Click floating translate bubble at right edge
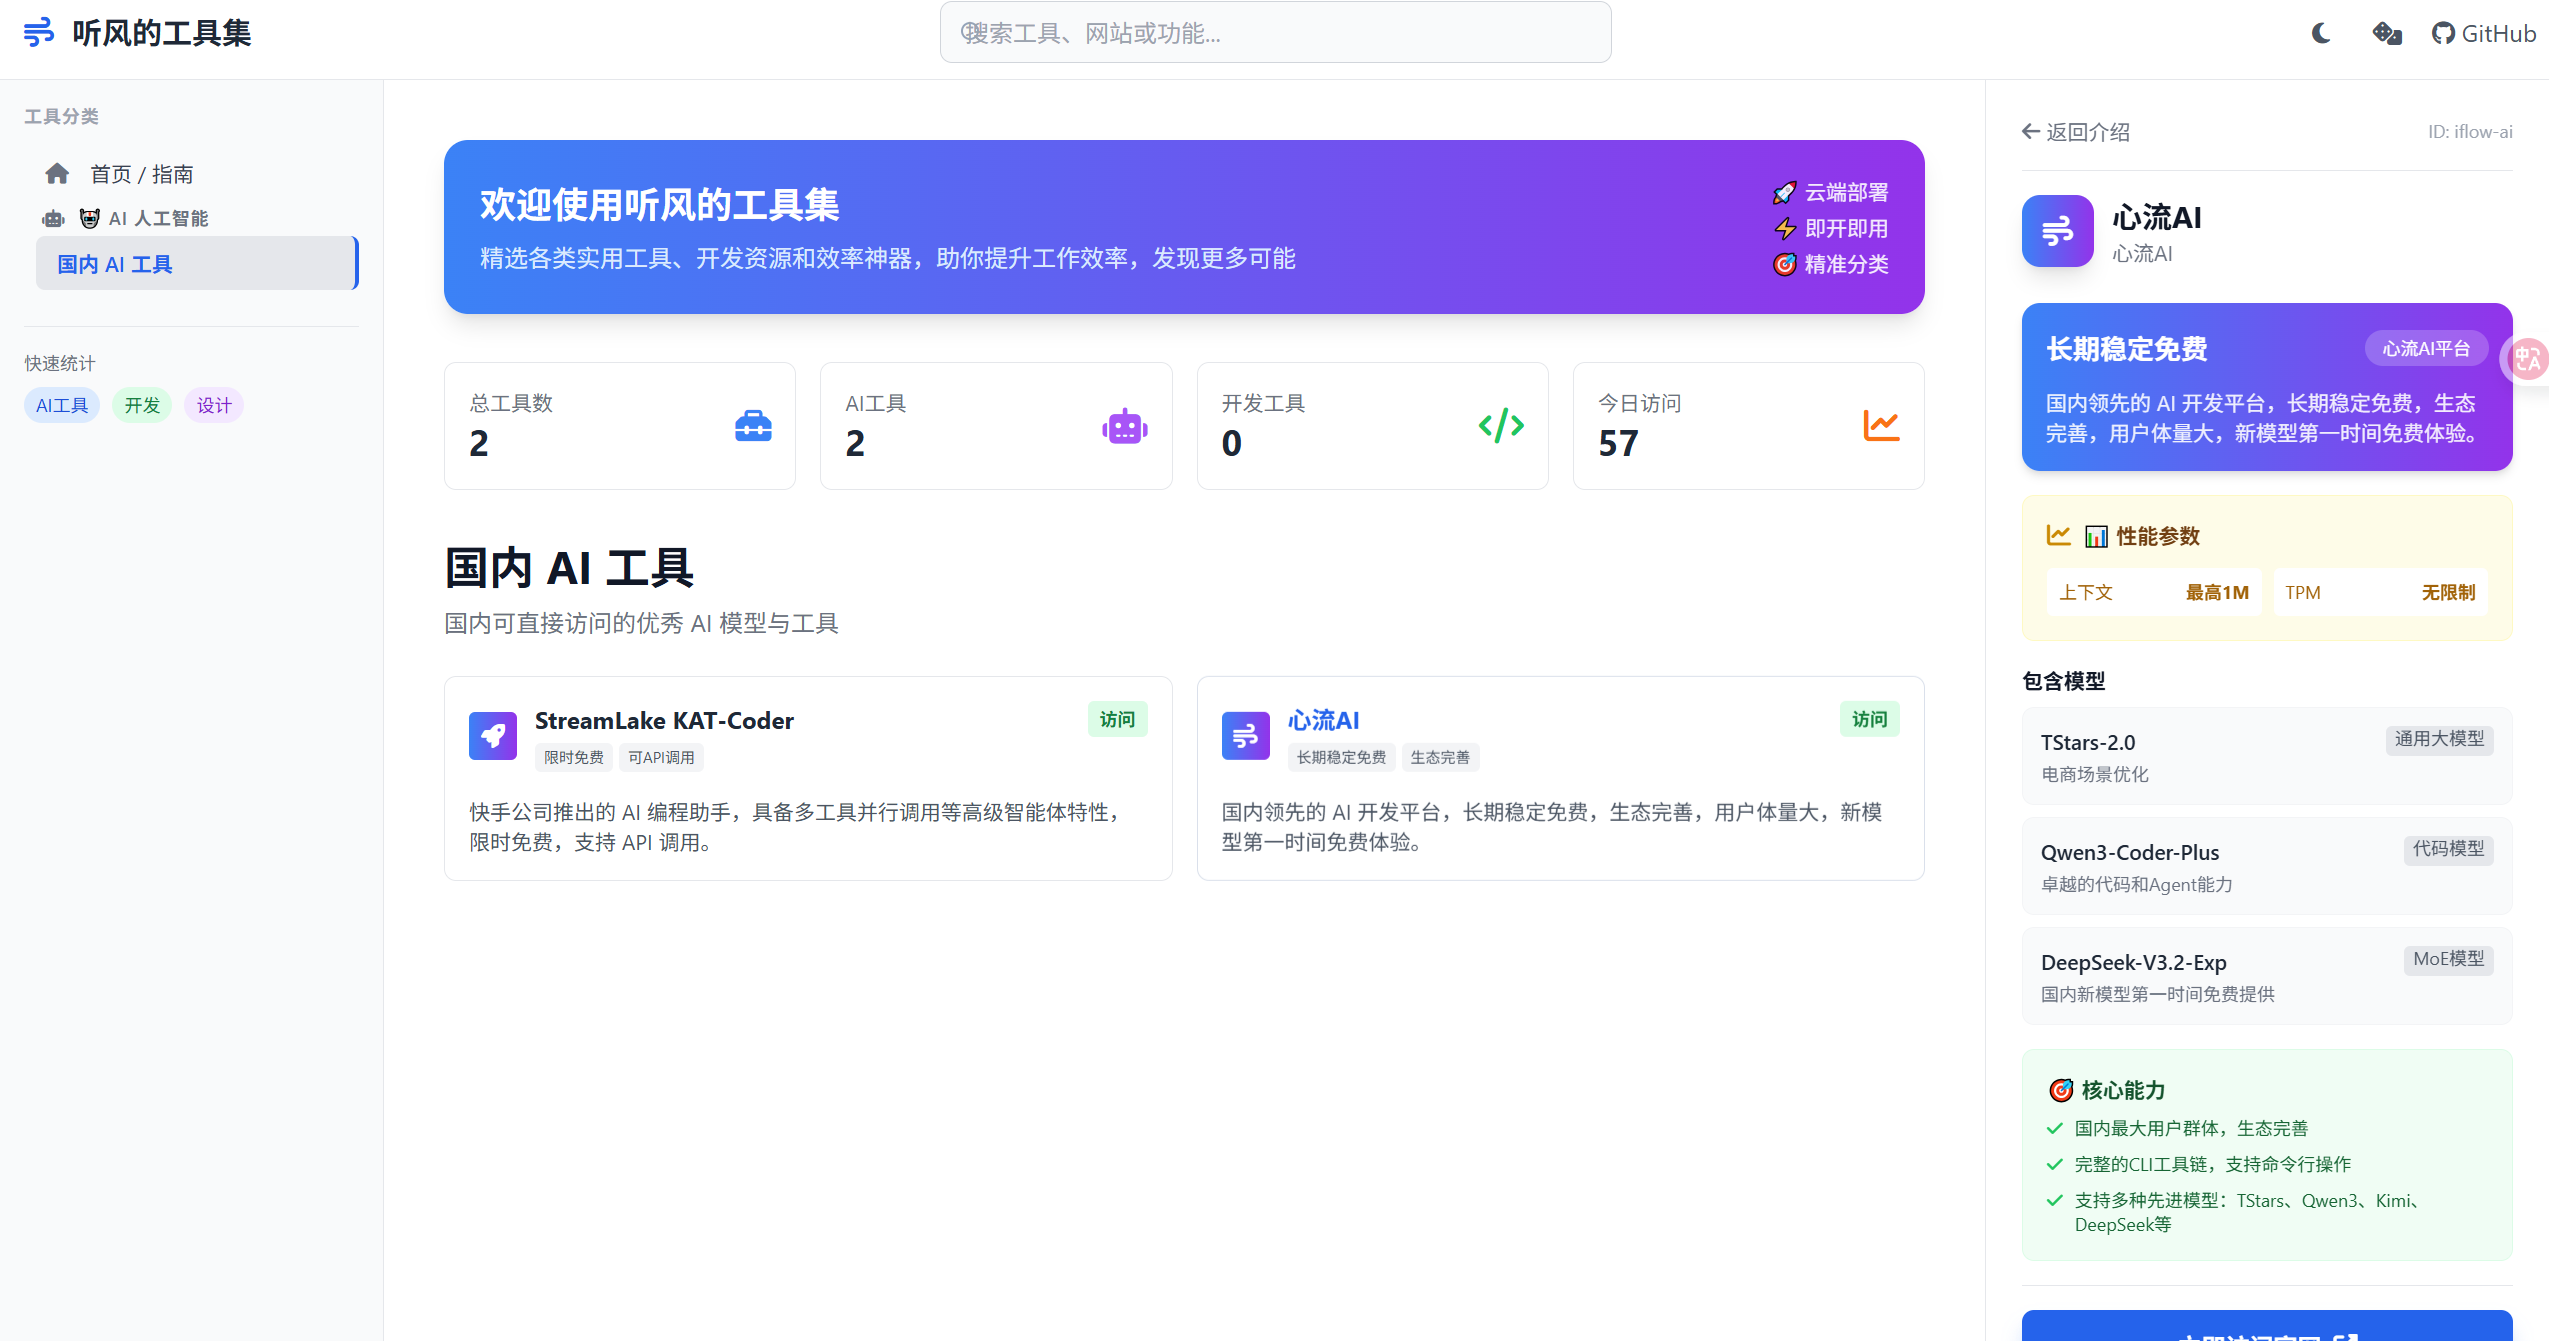2549x1341 pixels. [x=2527, y=360]
